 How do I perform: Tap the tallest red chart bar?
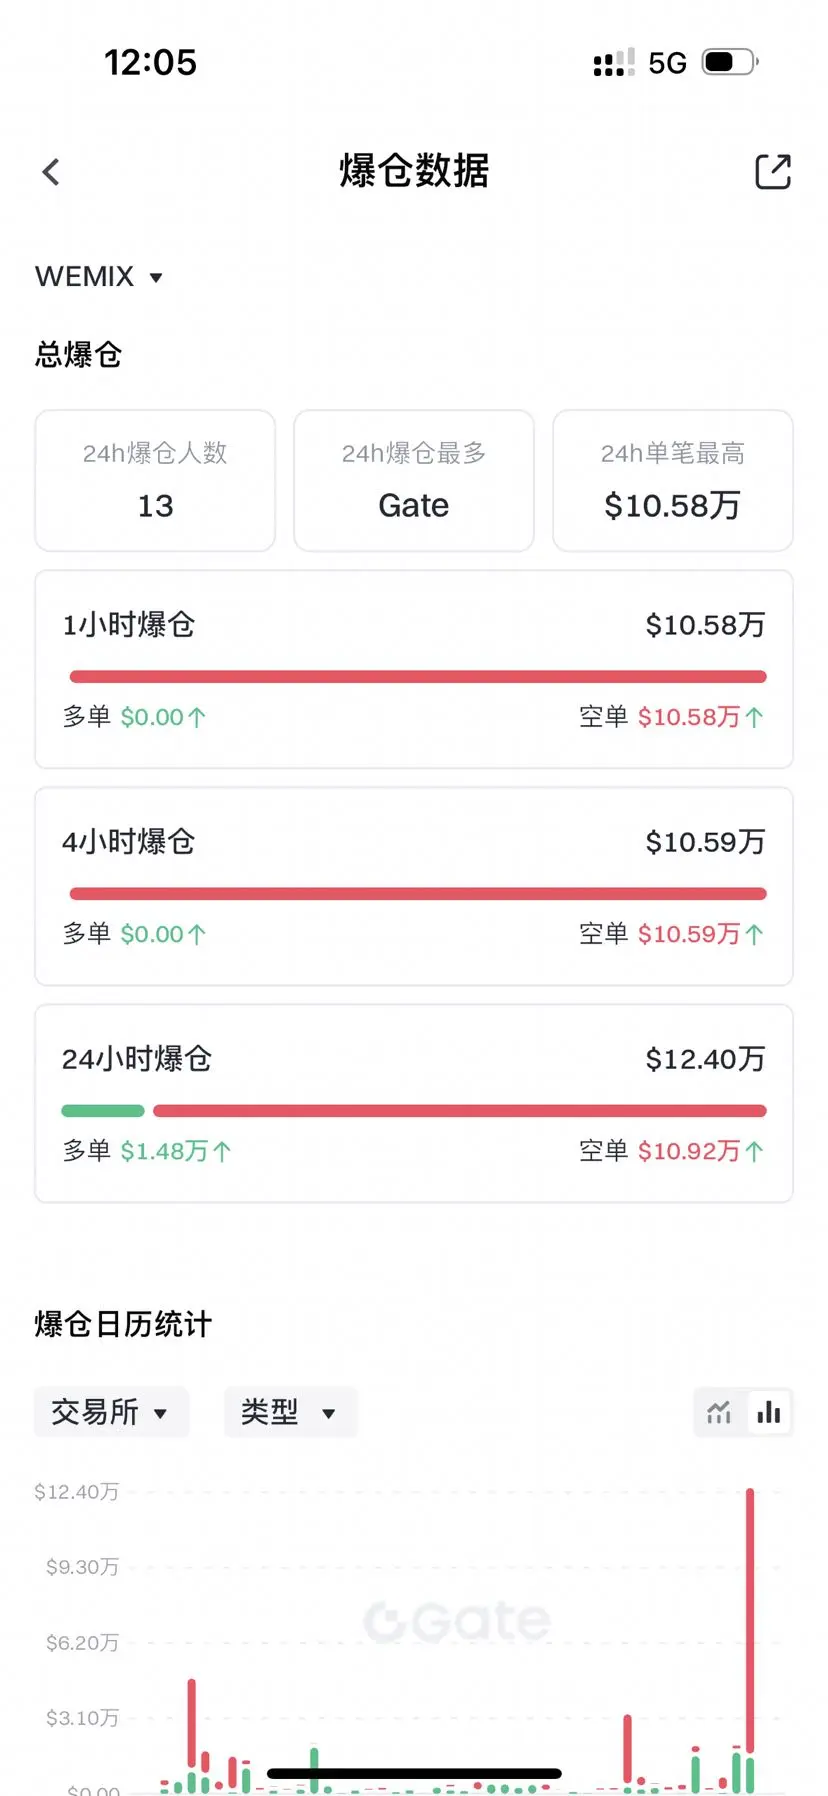point(750,1620)
